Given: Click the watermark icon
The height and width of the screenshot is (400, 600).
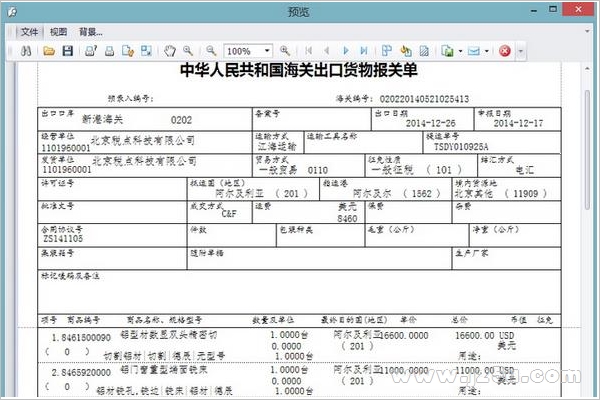Looking at the screenshot, I should coord(424,51).
